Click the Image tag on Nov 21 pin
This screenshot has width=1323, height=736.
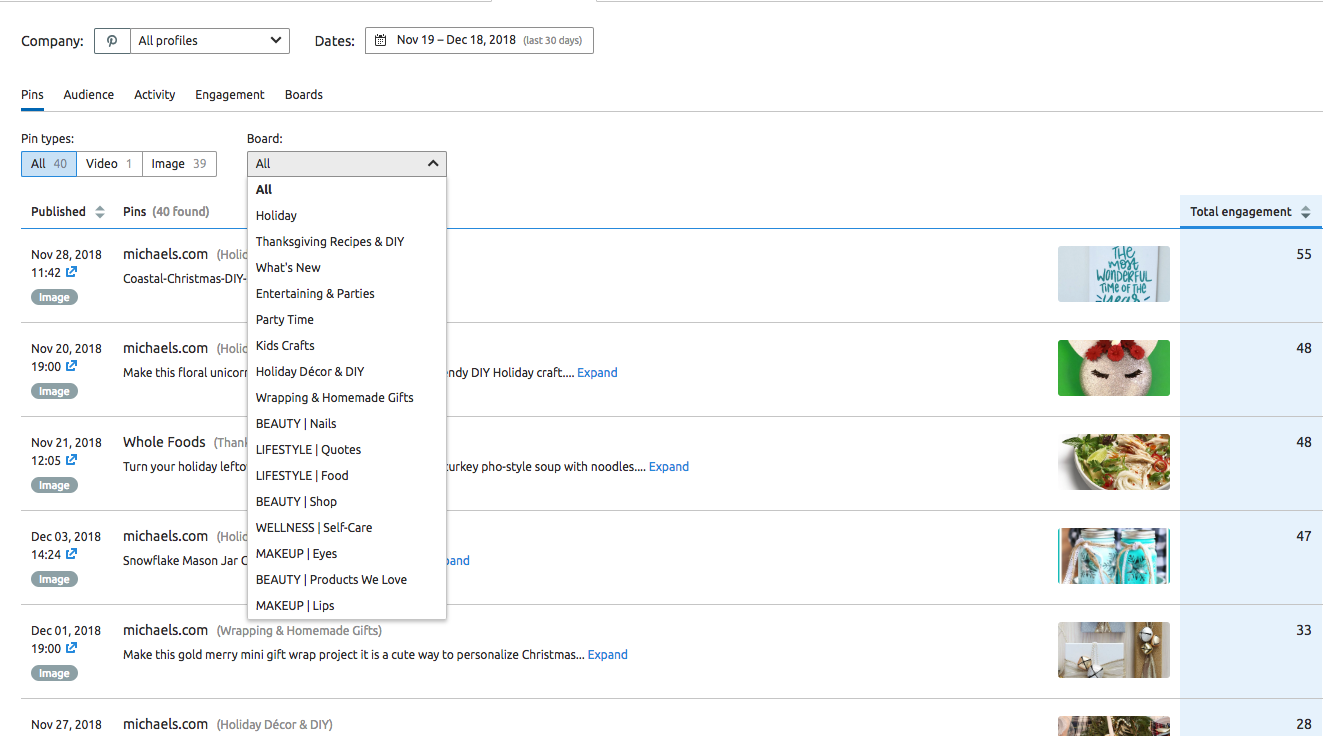tap(54, 485)
